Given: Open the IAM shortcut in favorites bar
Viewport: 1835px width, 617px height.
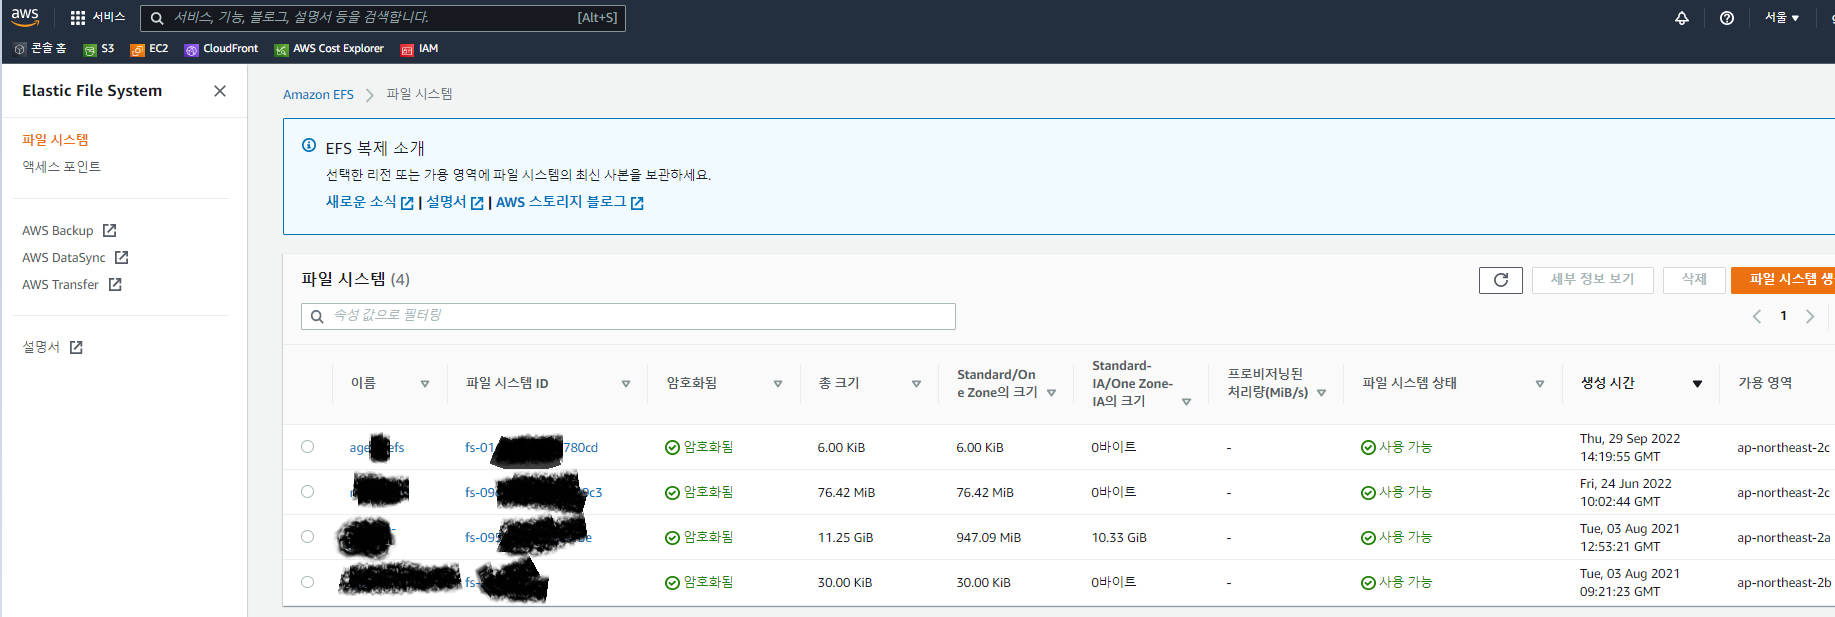Looking at the screenshot, I should pyautogui.click(x=419, y=49).
